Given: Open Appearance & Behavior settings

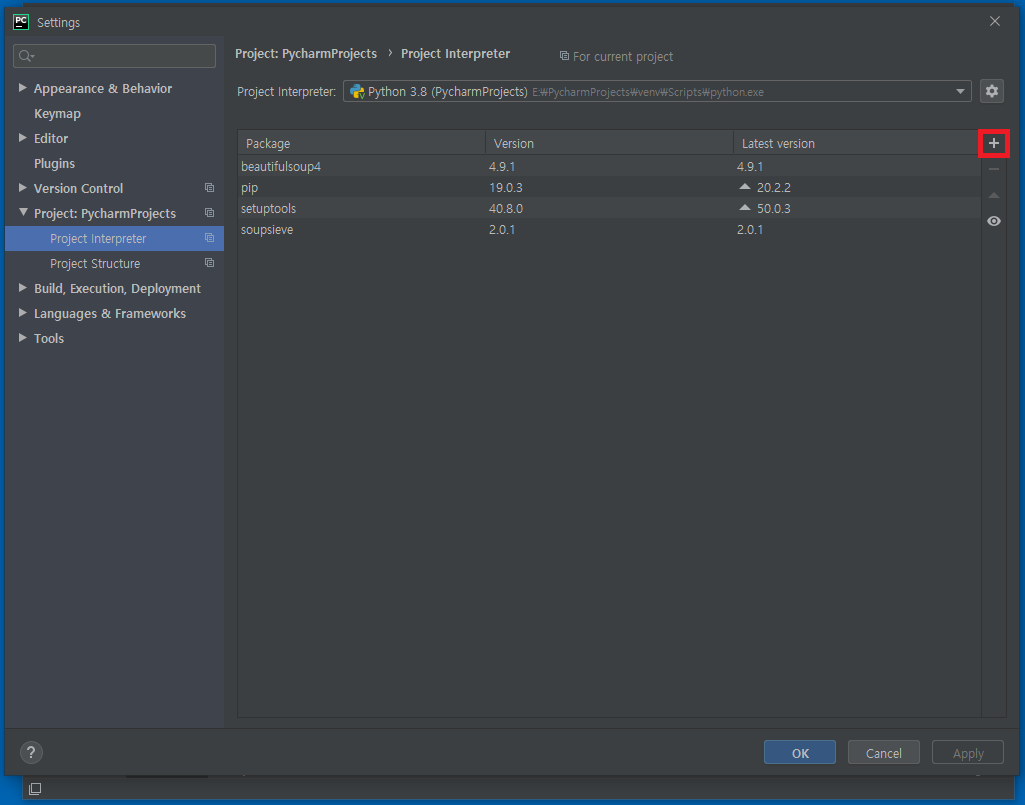Looking at the screenshot, I should (x=103, y=88).
